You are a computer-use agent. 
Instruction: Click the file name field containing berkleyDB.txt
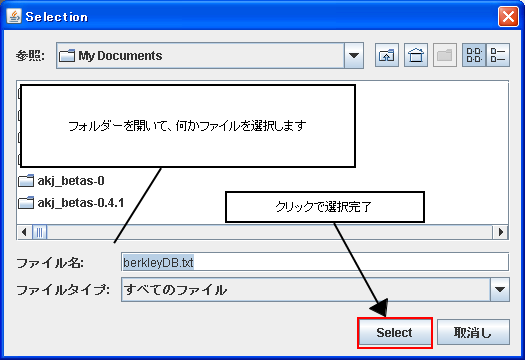(315, 262)
